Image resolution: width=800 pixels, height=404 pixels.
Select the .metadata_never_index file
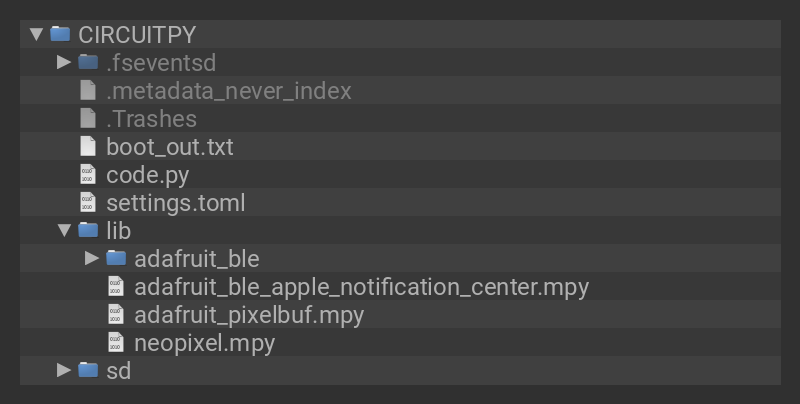click(x=228, y=90)
